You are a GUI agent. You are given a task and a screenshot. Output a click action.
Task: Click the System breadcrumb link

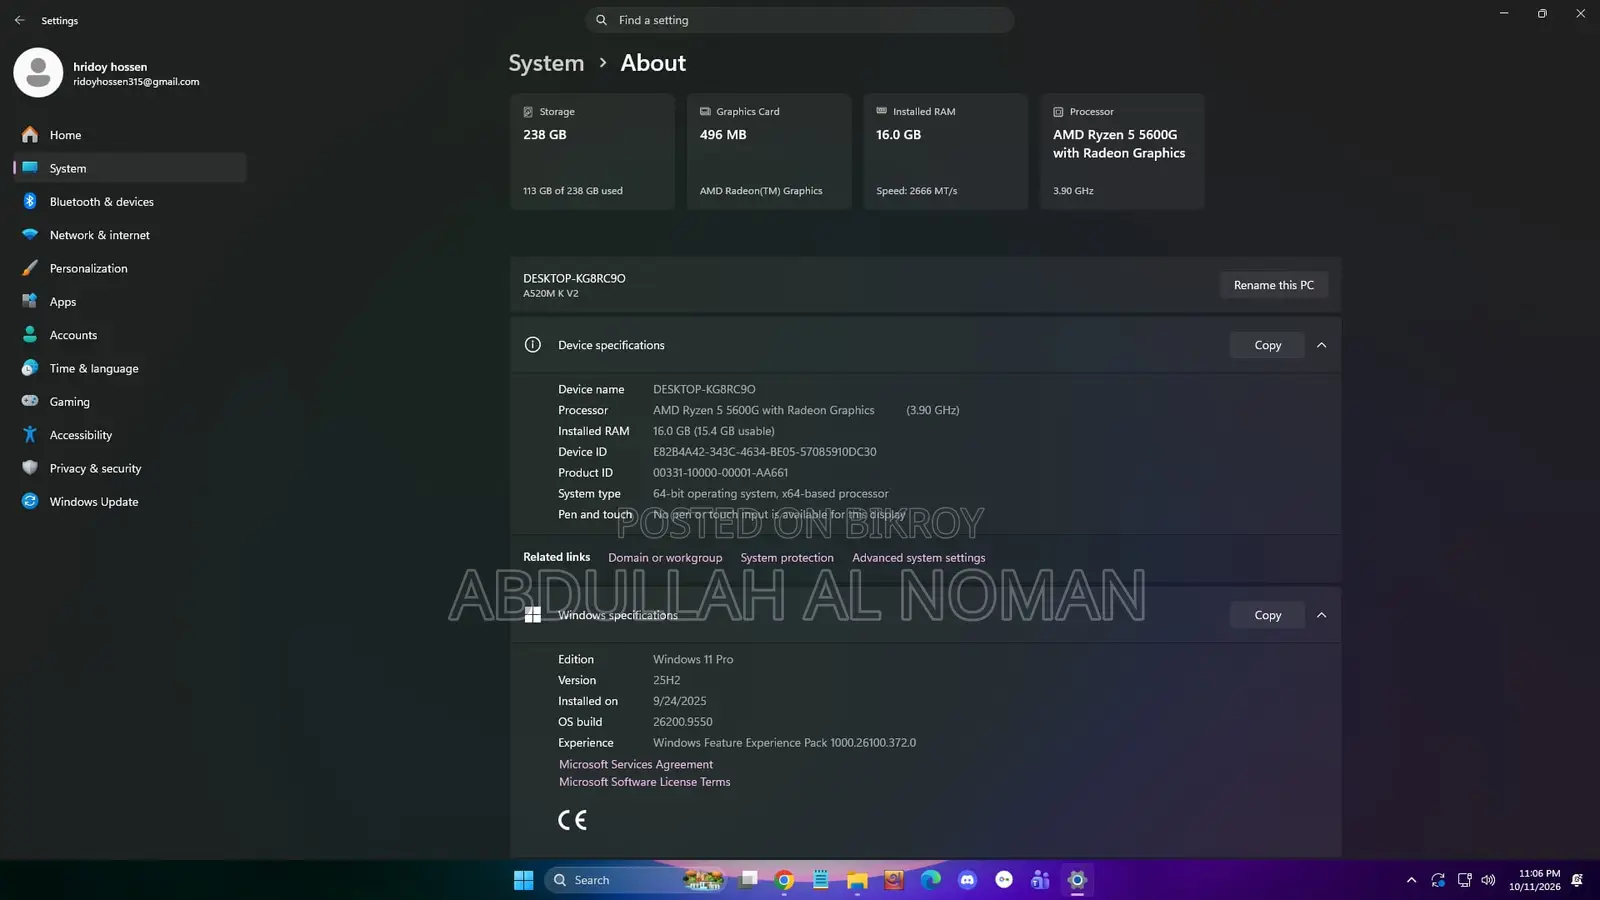point(546,63)
